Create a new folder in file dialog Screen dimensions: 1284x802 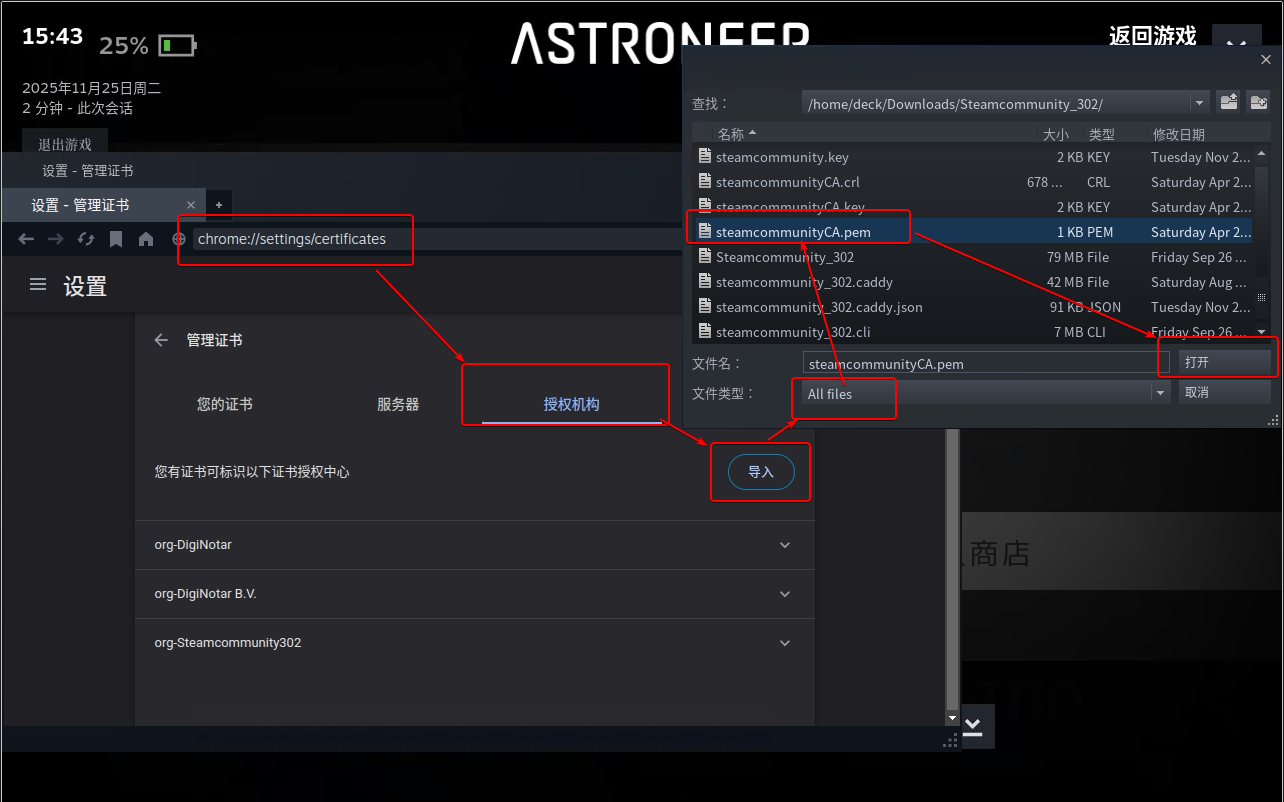tap(1258, 103)
